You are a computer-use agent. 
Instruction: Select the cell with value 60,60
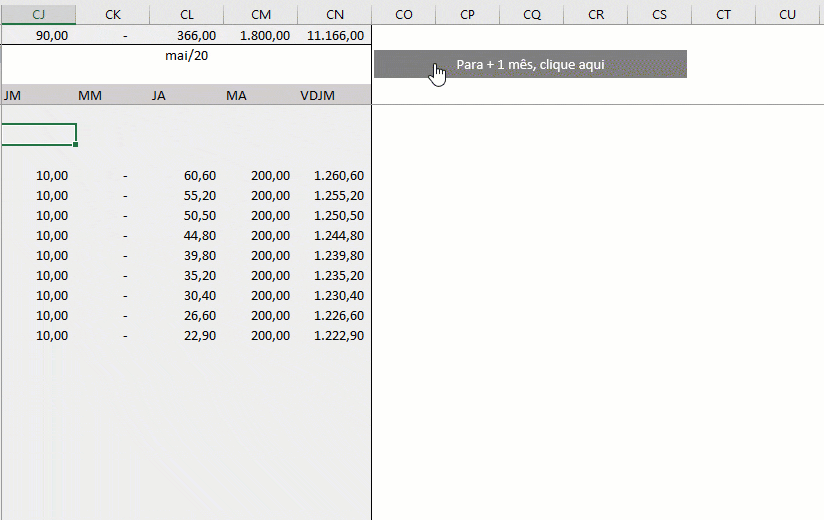[187, 175]
